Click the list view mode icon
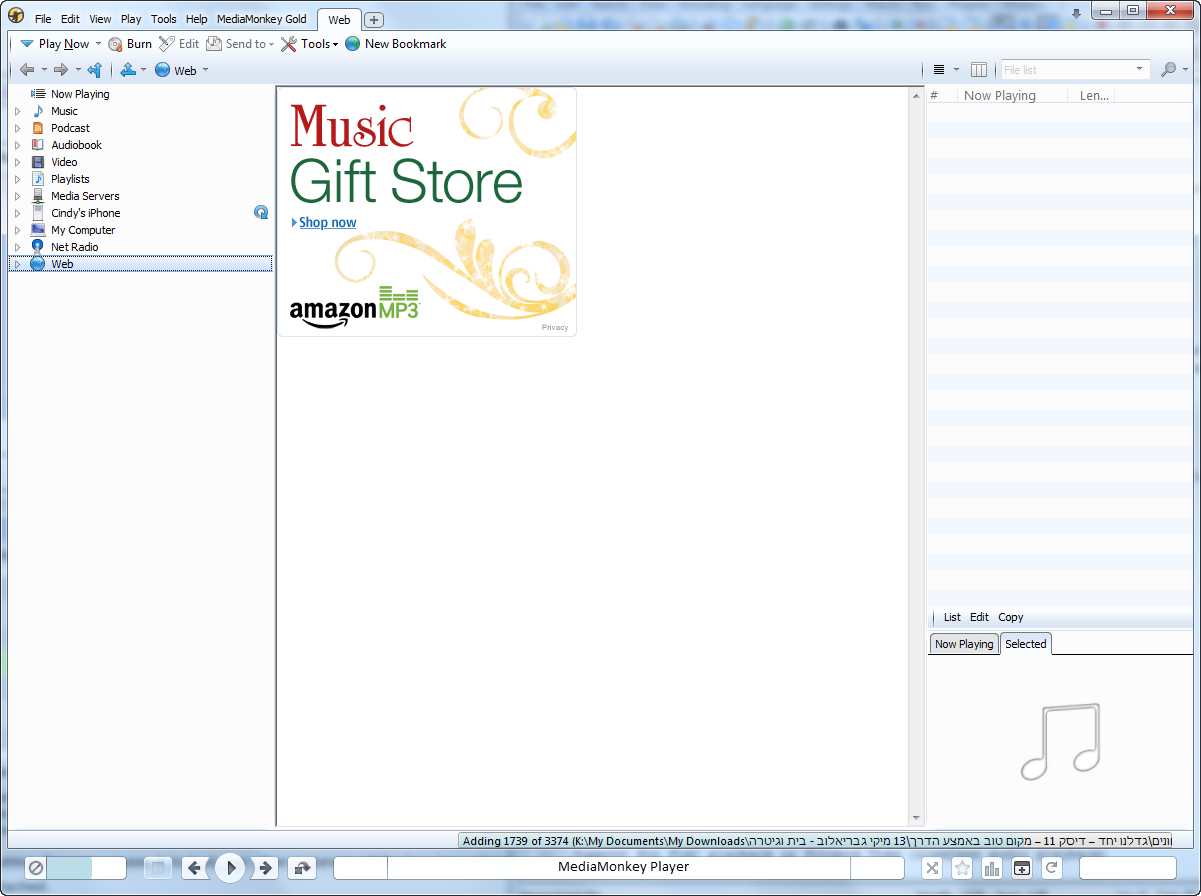Screen dimensions: 1201x896 tap(939, 70)
